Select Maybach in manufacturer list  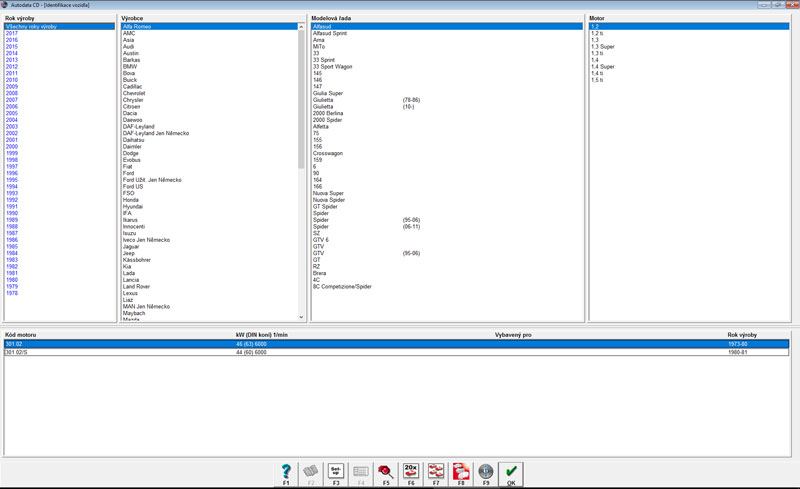tap(134, 313)
